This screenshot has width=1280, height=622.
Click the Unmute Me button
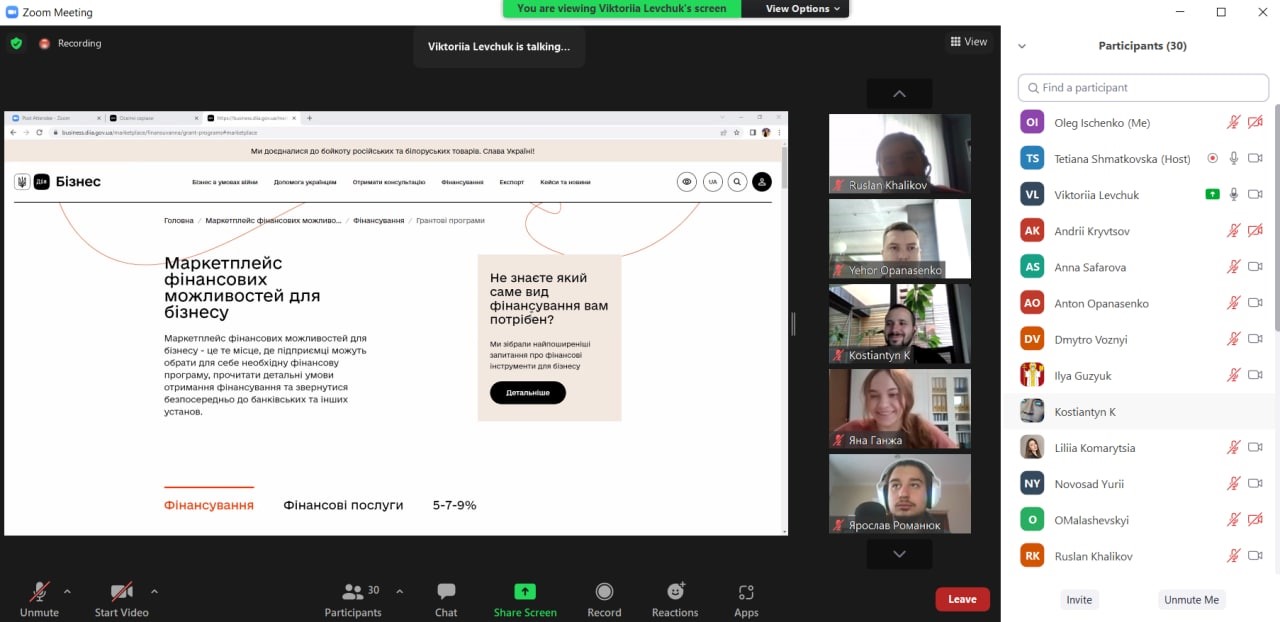pos(1190,599)
